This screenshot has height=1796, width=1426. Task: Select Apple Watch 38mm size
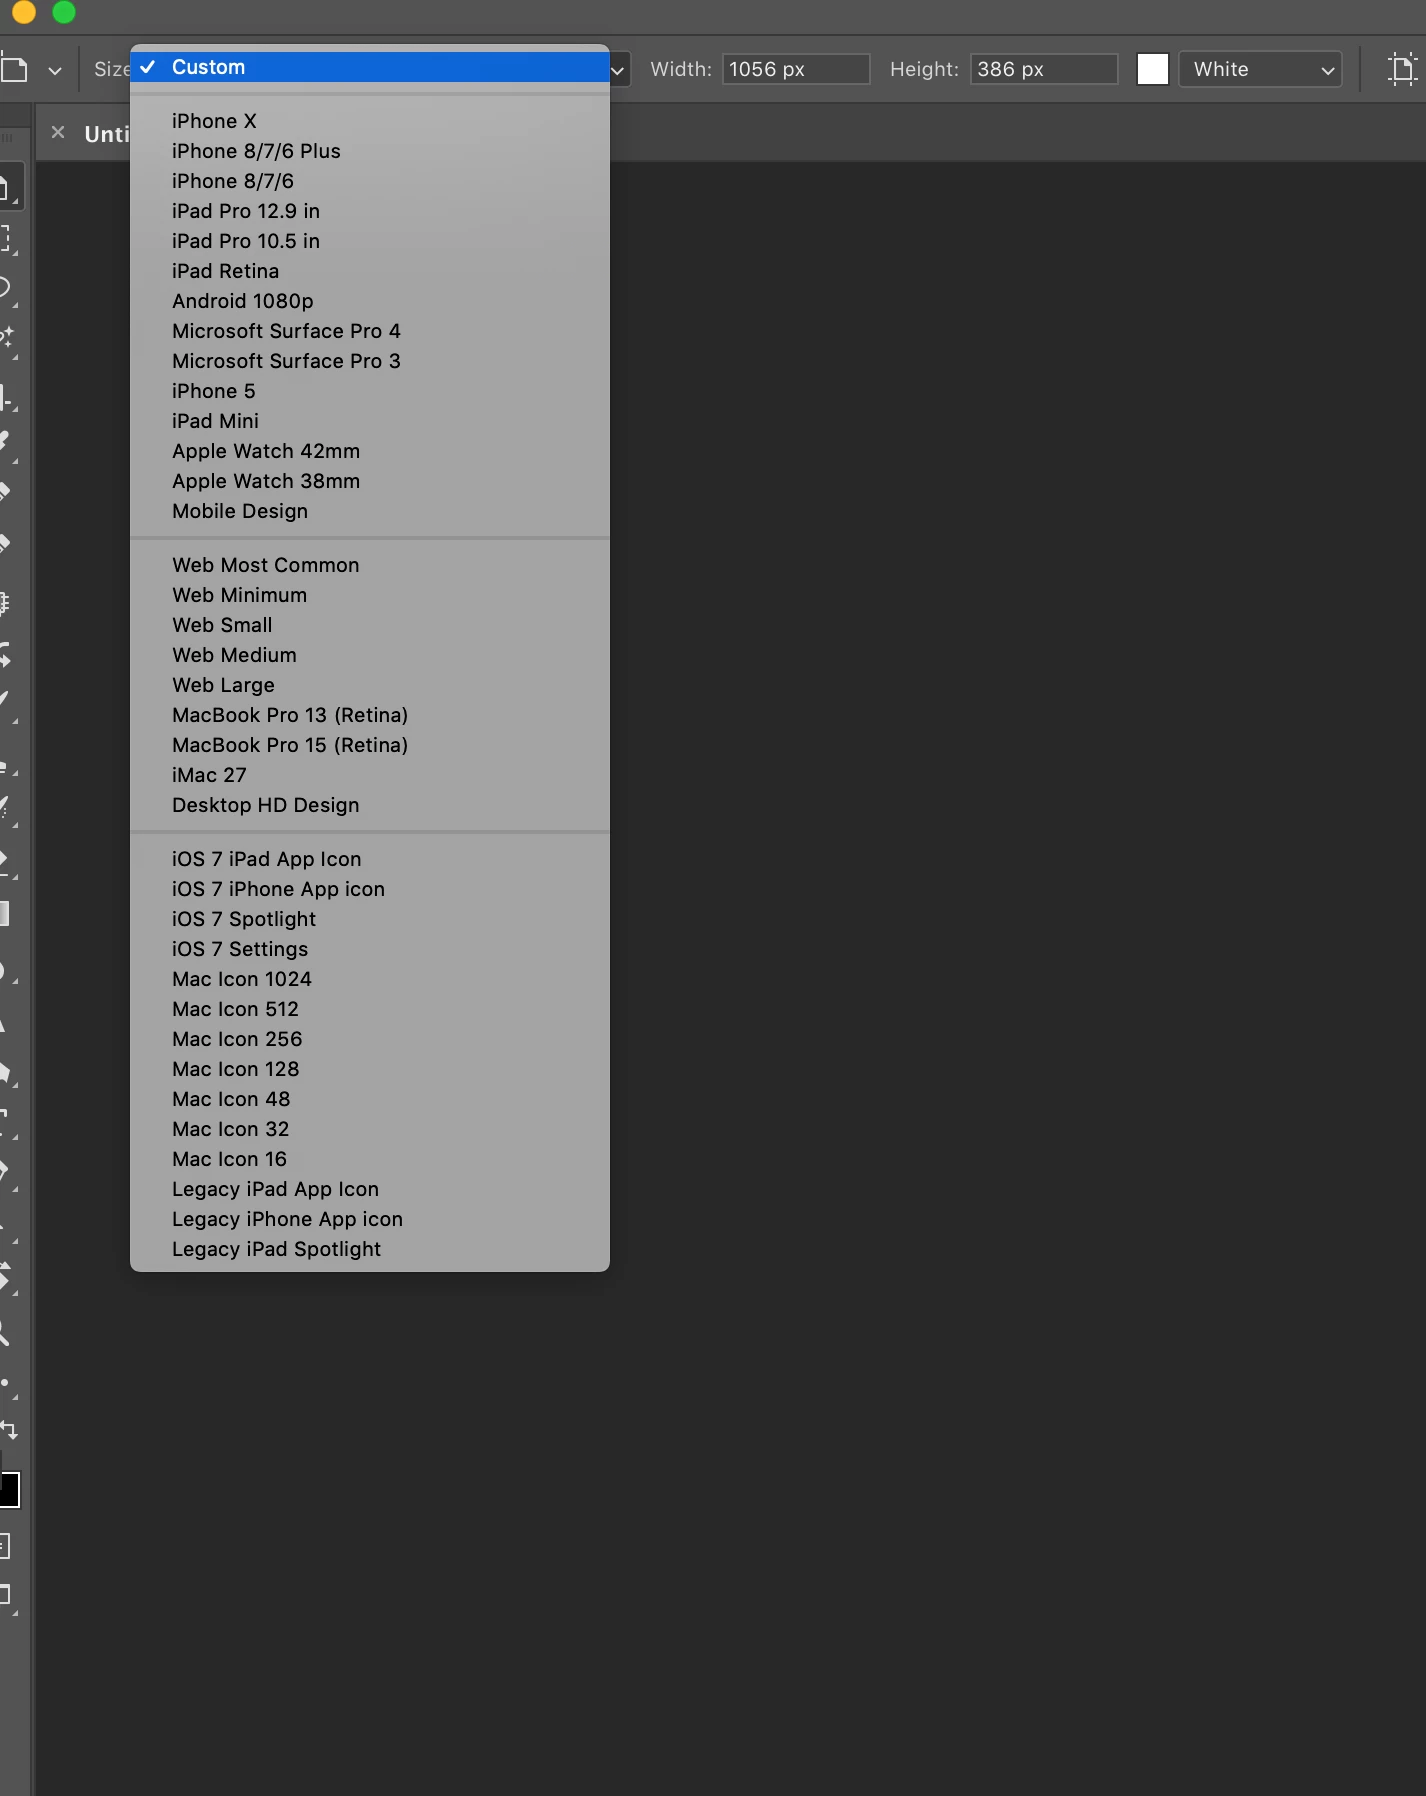[x=370, y=481]
